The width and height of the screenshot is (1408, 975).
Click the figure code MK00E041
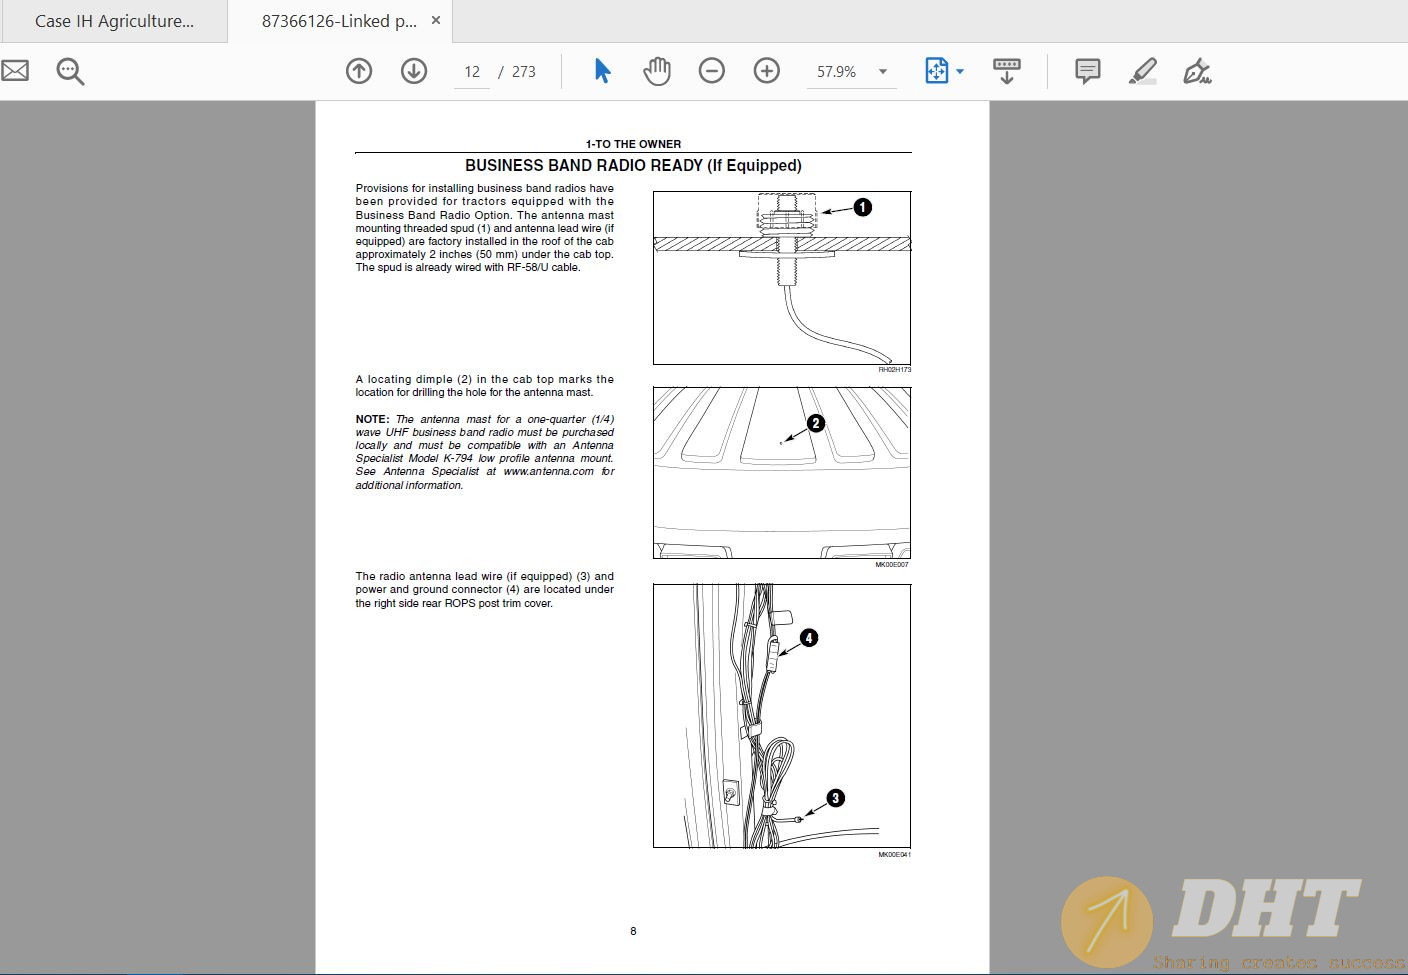tap(894, 855)
